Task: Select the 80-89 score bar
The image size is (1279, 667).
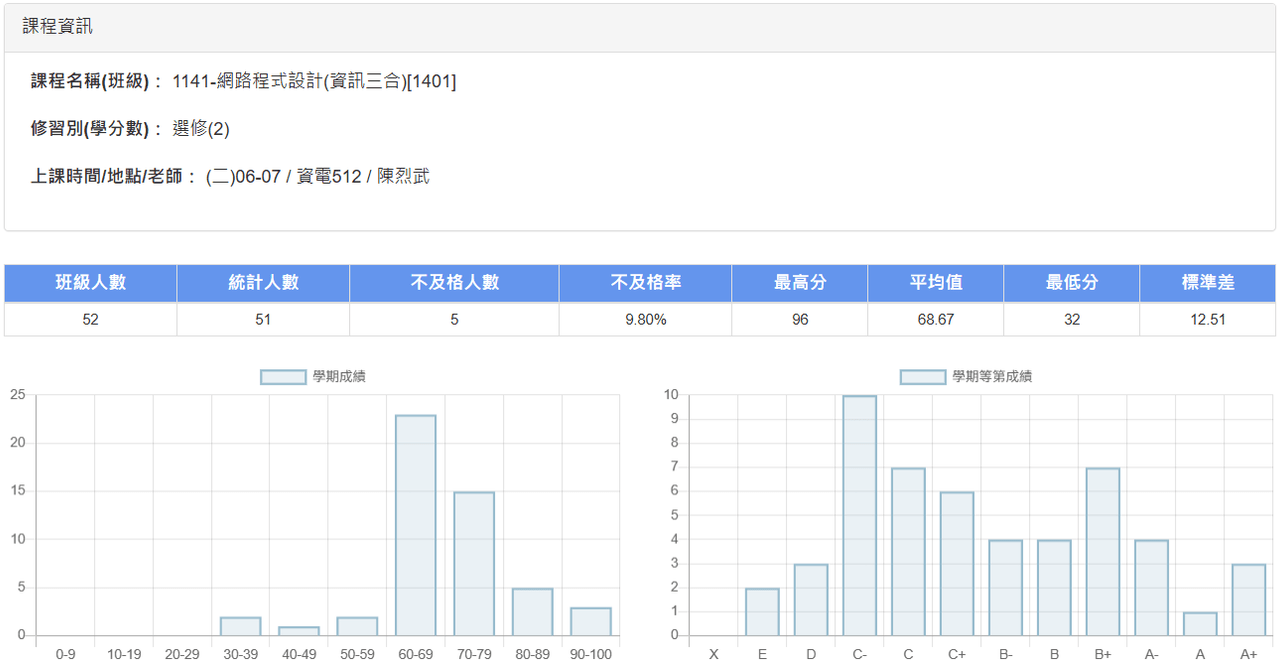Action: (532, 612)
